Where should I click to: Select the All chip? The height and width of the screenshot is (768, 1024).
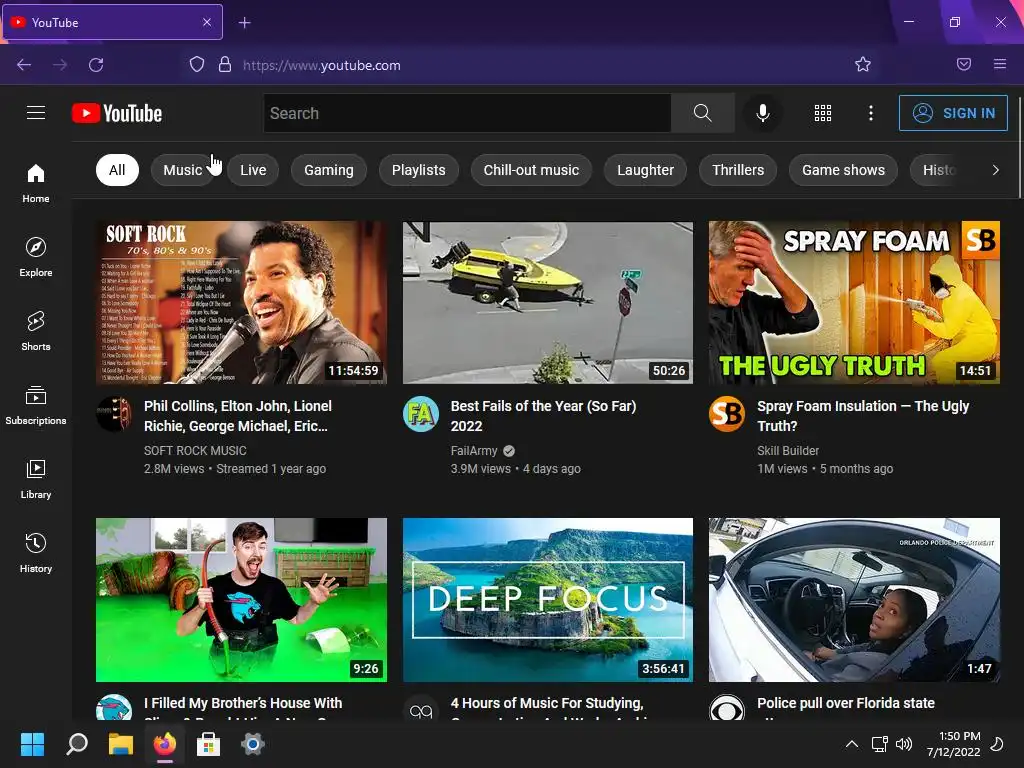point(117,170)
